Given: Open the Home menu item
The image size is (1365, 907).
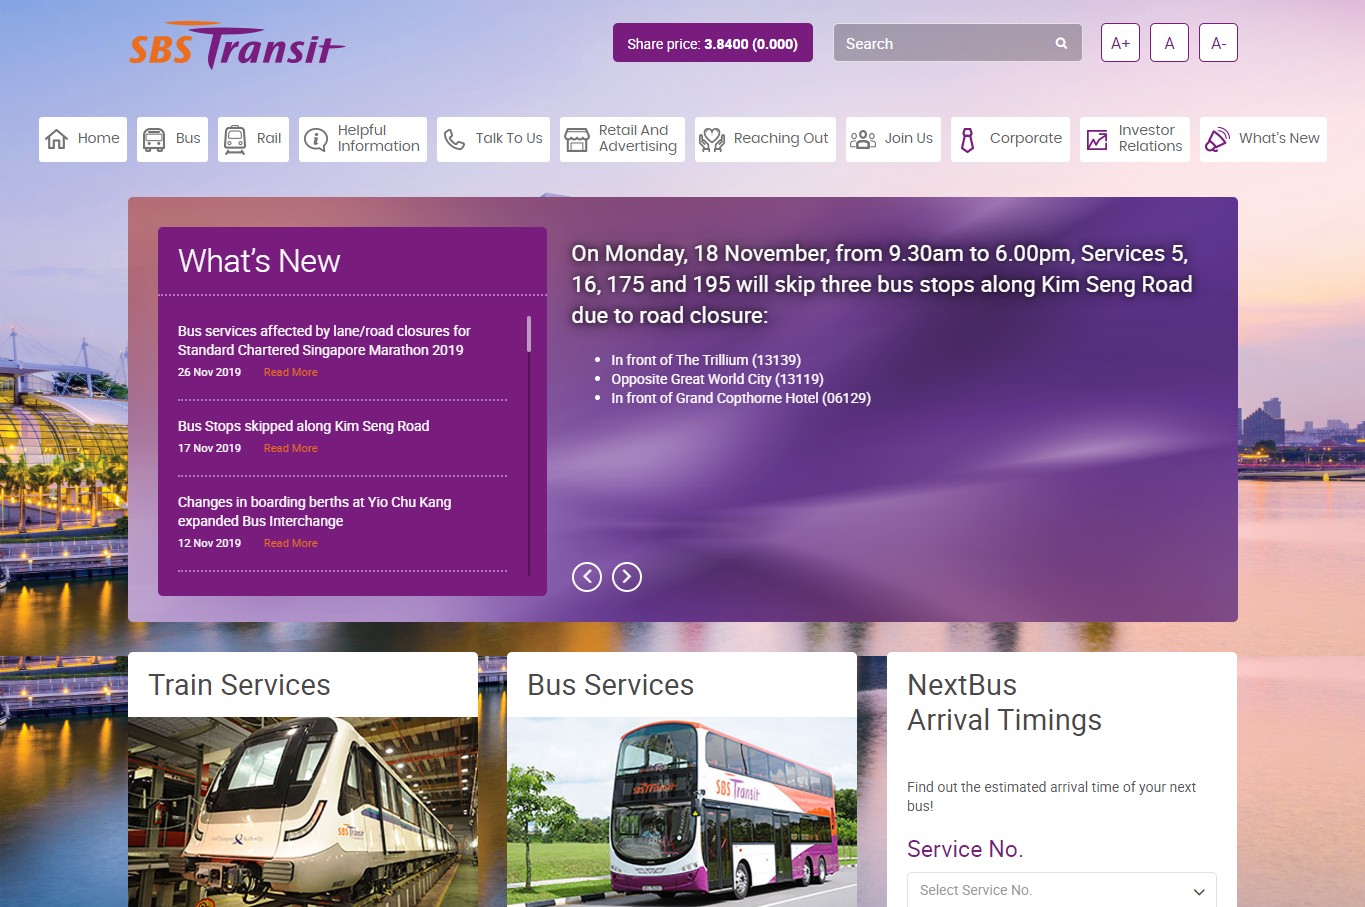Looking at the screenshot, I should coord(83,139).
